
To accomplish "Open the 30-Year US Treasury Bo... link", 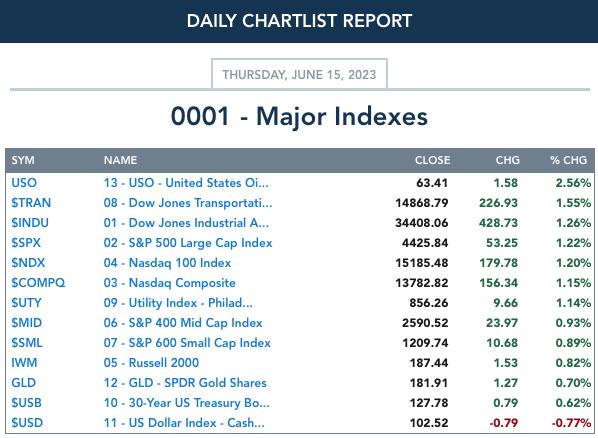I will pyautogui.click(x=186, y=403).
